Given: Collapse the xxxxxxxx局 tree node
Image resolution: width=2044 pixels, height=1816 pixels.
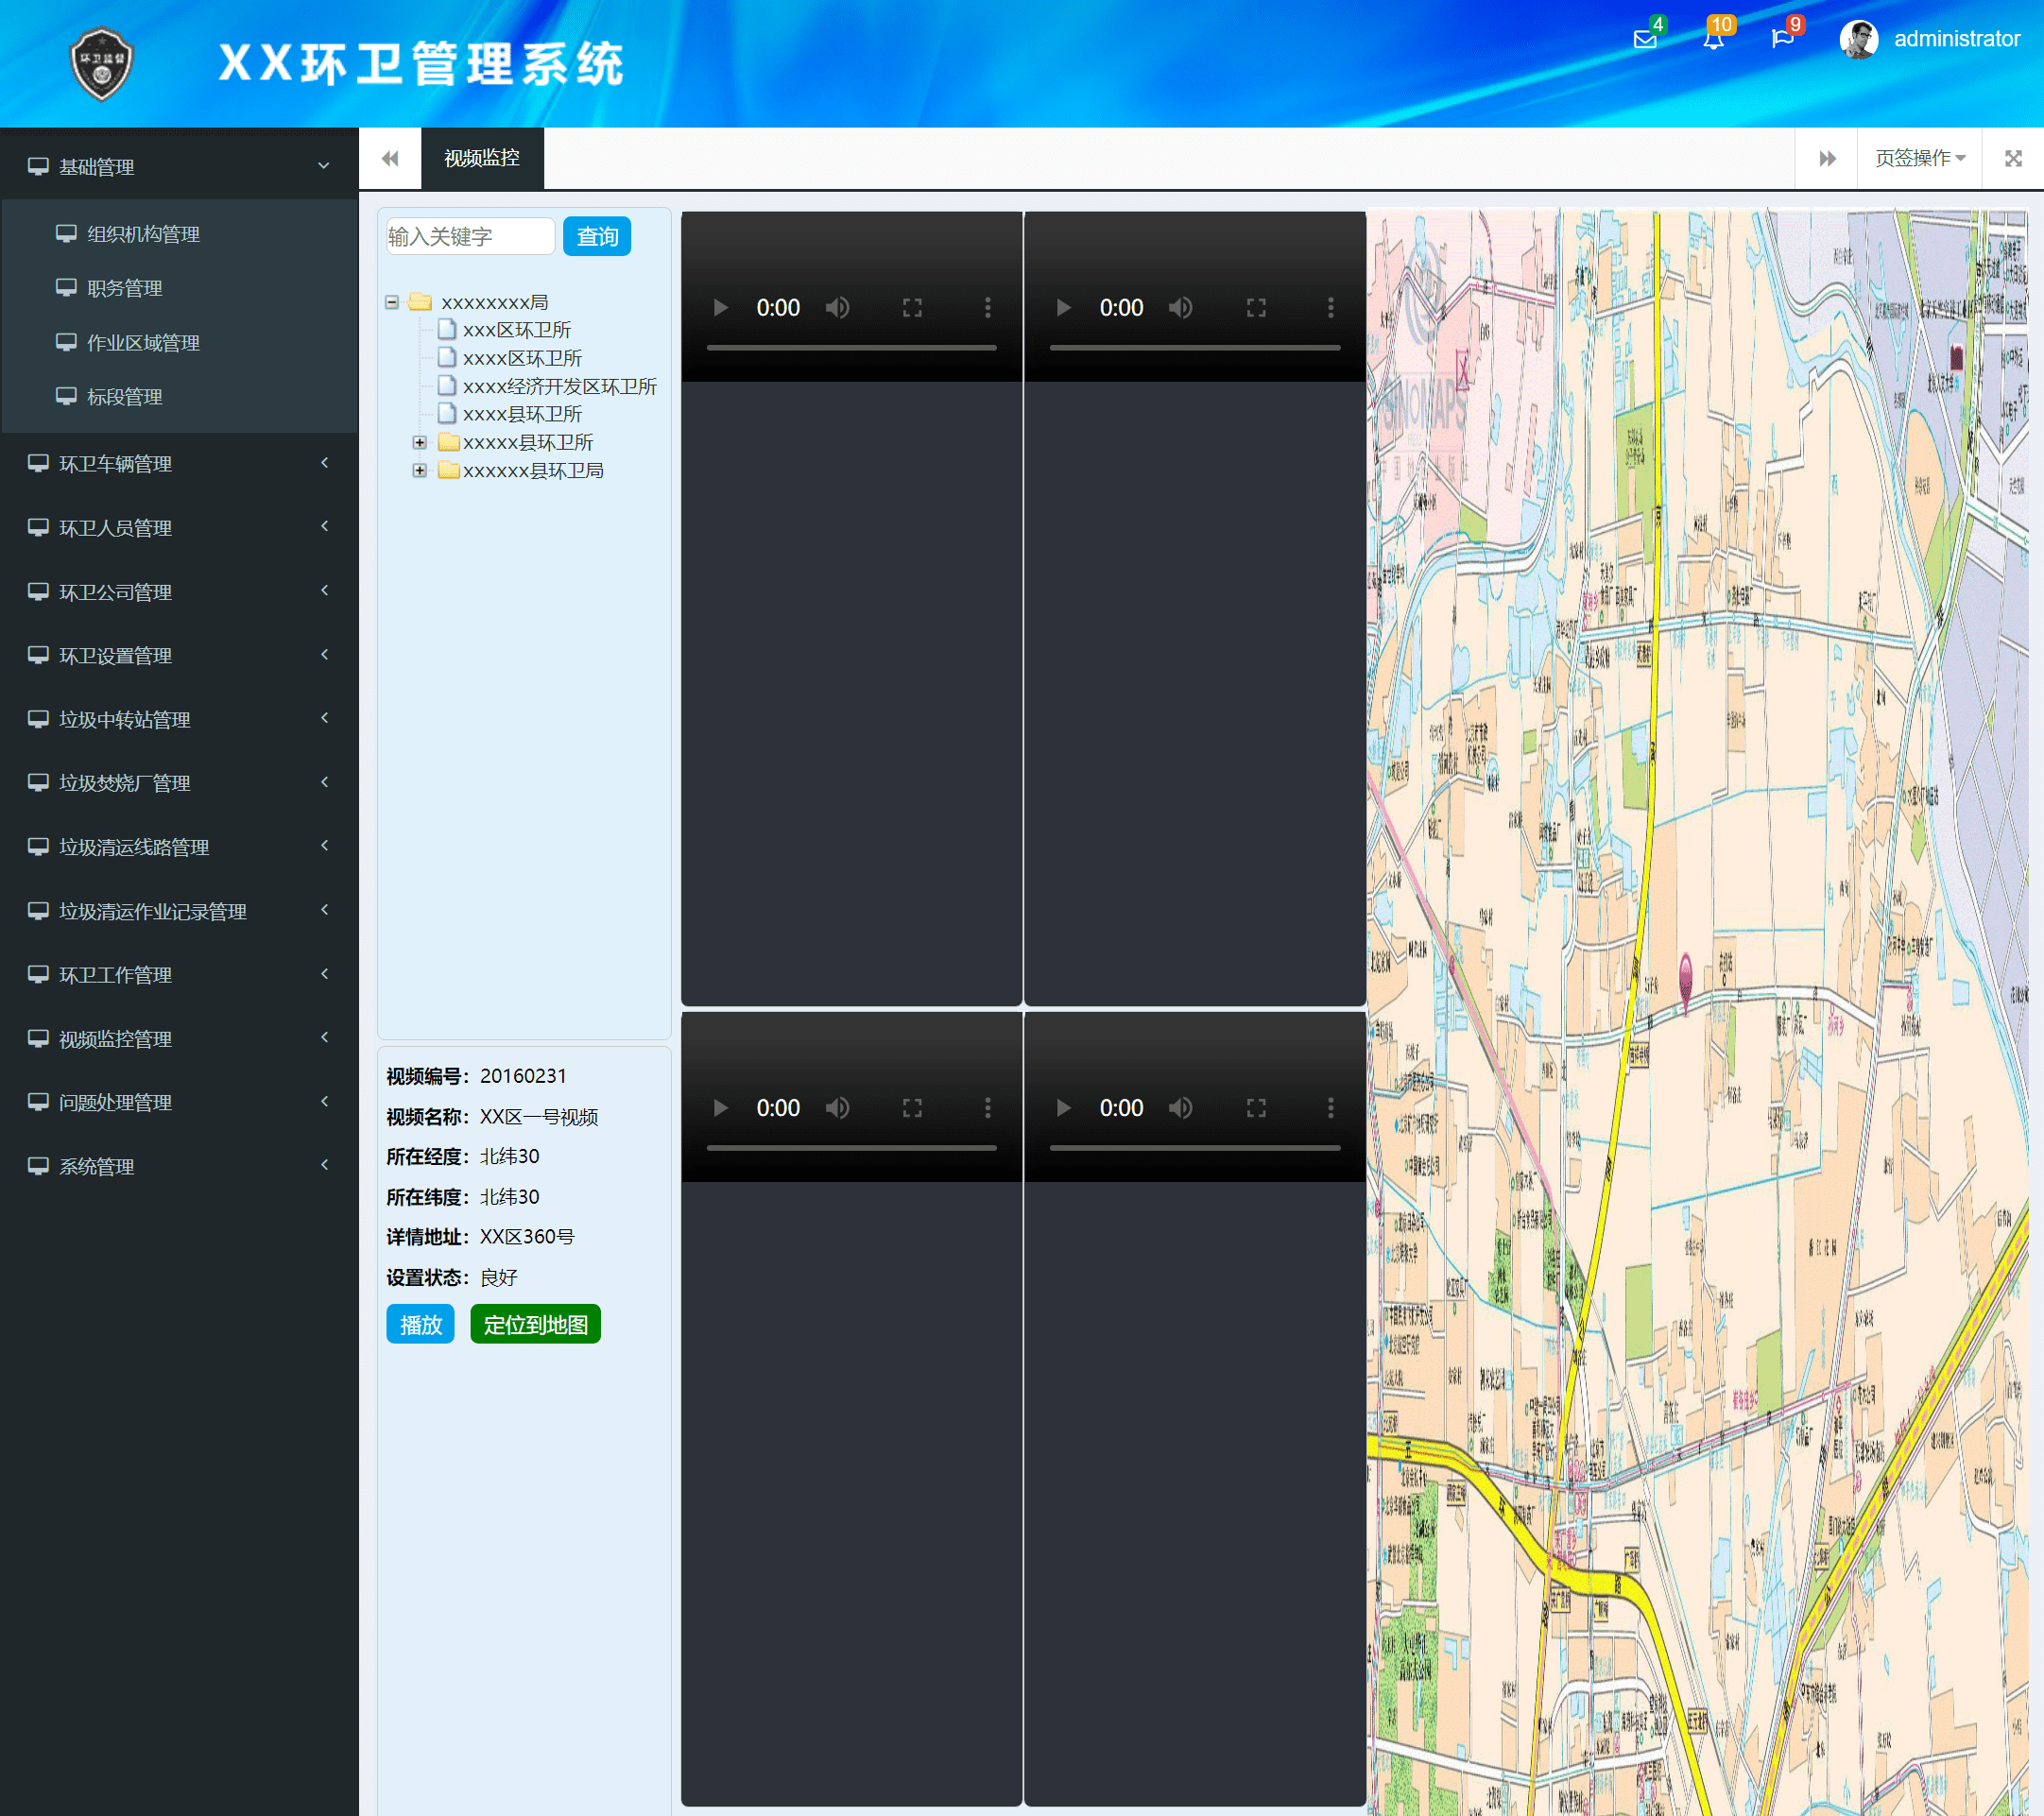Looking at the screenshot, I should [394, 300].
